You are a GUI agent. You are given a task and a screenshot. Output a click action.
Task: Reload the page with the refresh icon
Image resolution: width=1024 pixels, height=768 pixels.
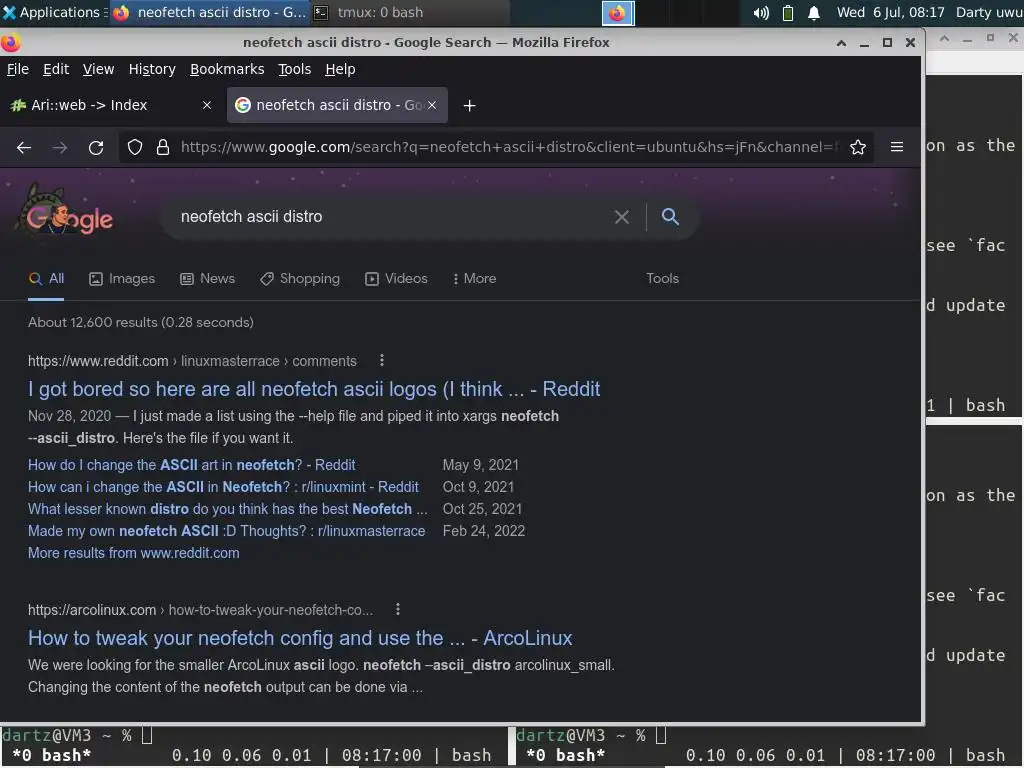(x=96, y=148)
